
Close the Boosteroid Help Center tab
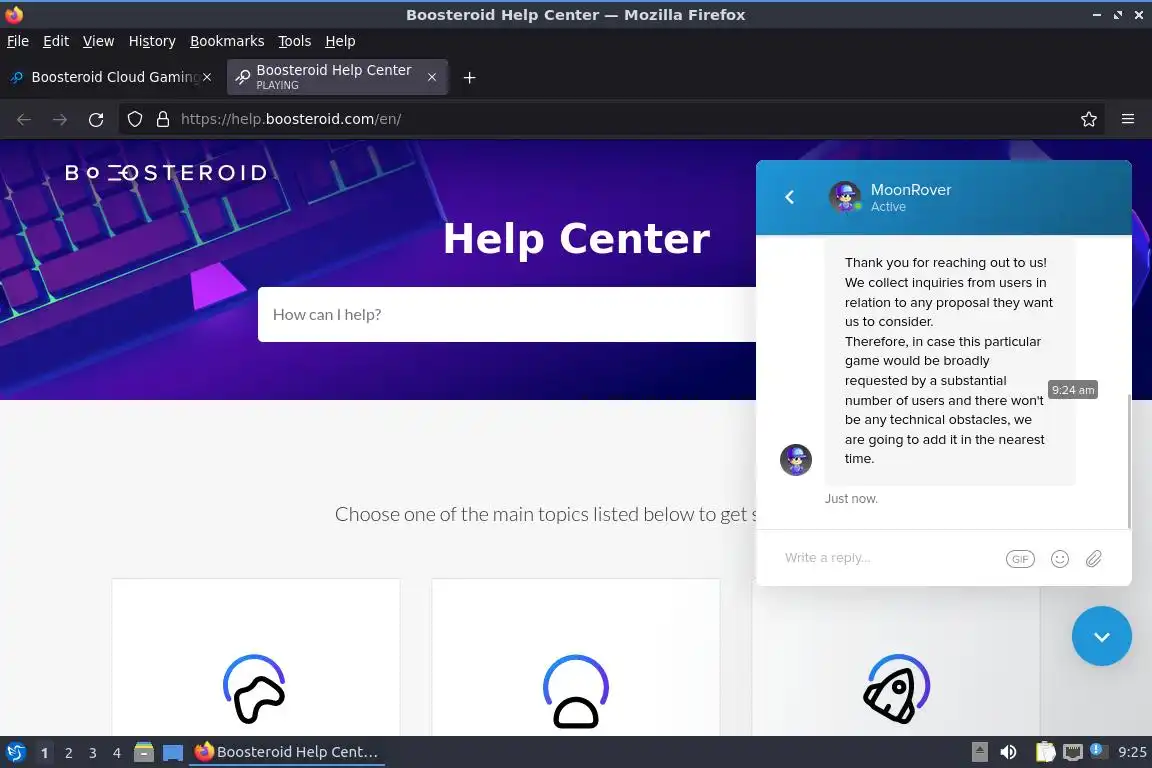(x=432, y=77)
